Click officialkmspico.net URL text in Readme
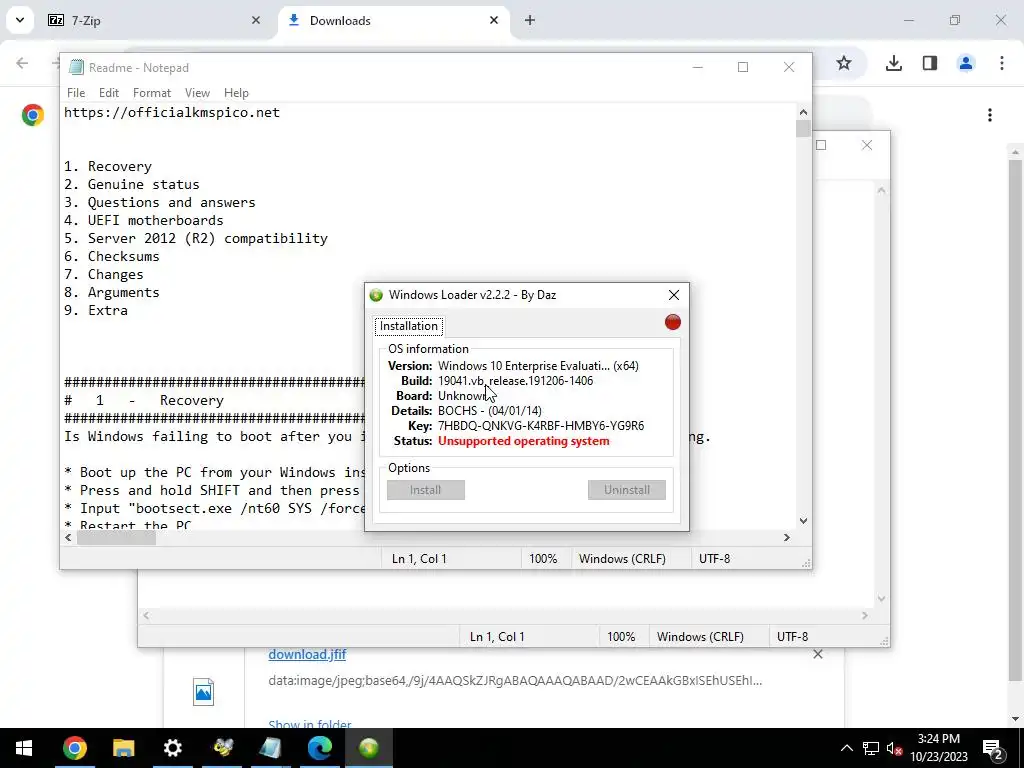Viewport: 1024px width, 768px height. pos(172,112)
